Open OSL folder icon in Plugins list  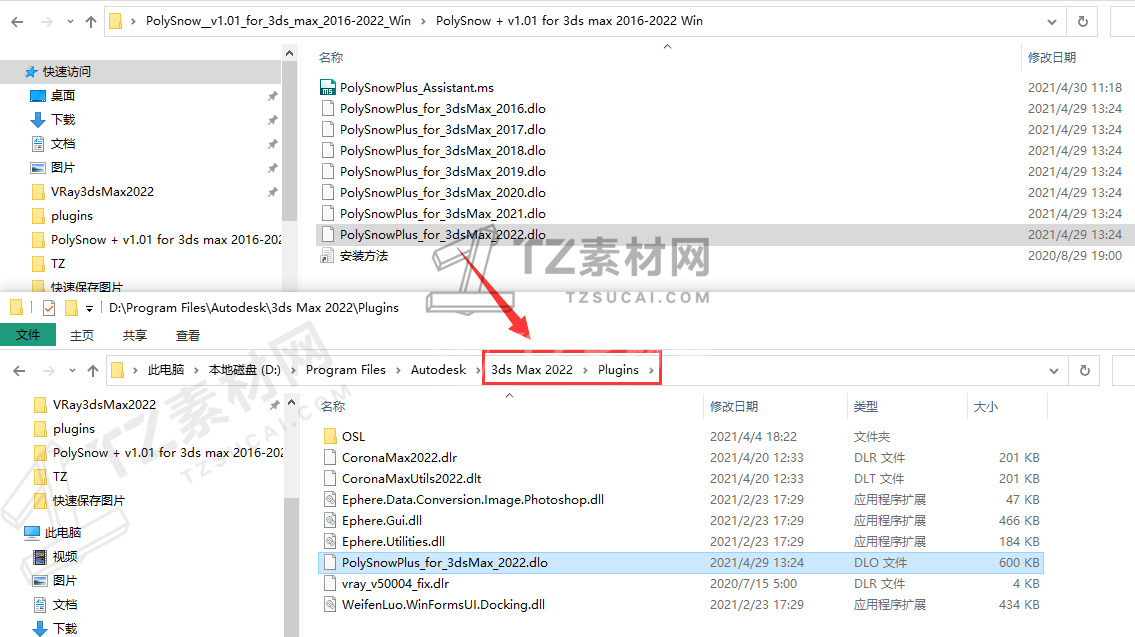point(330,436)
